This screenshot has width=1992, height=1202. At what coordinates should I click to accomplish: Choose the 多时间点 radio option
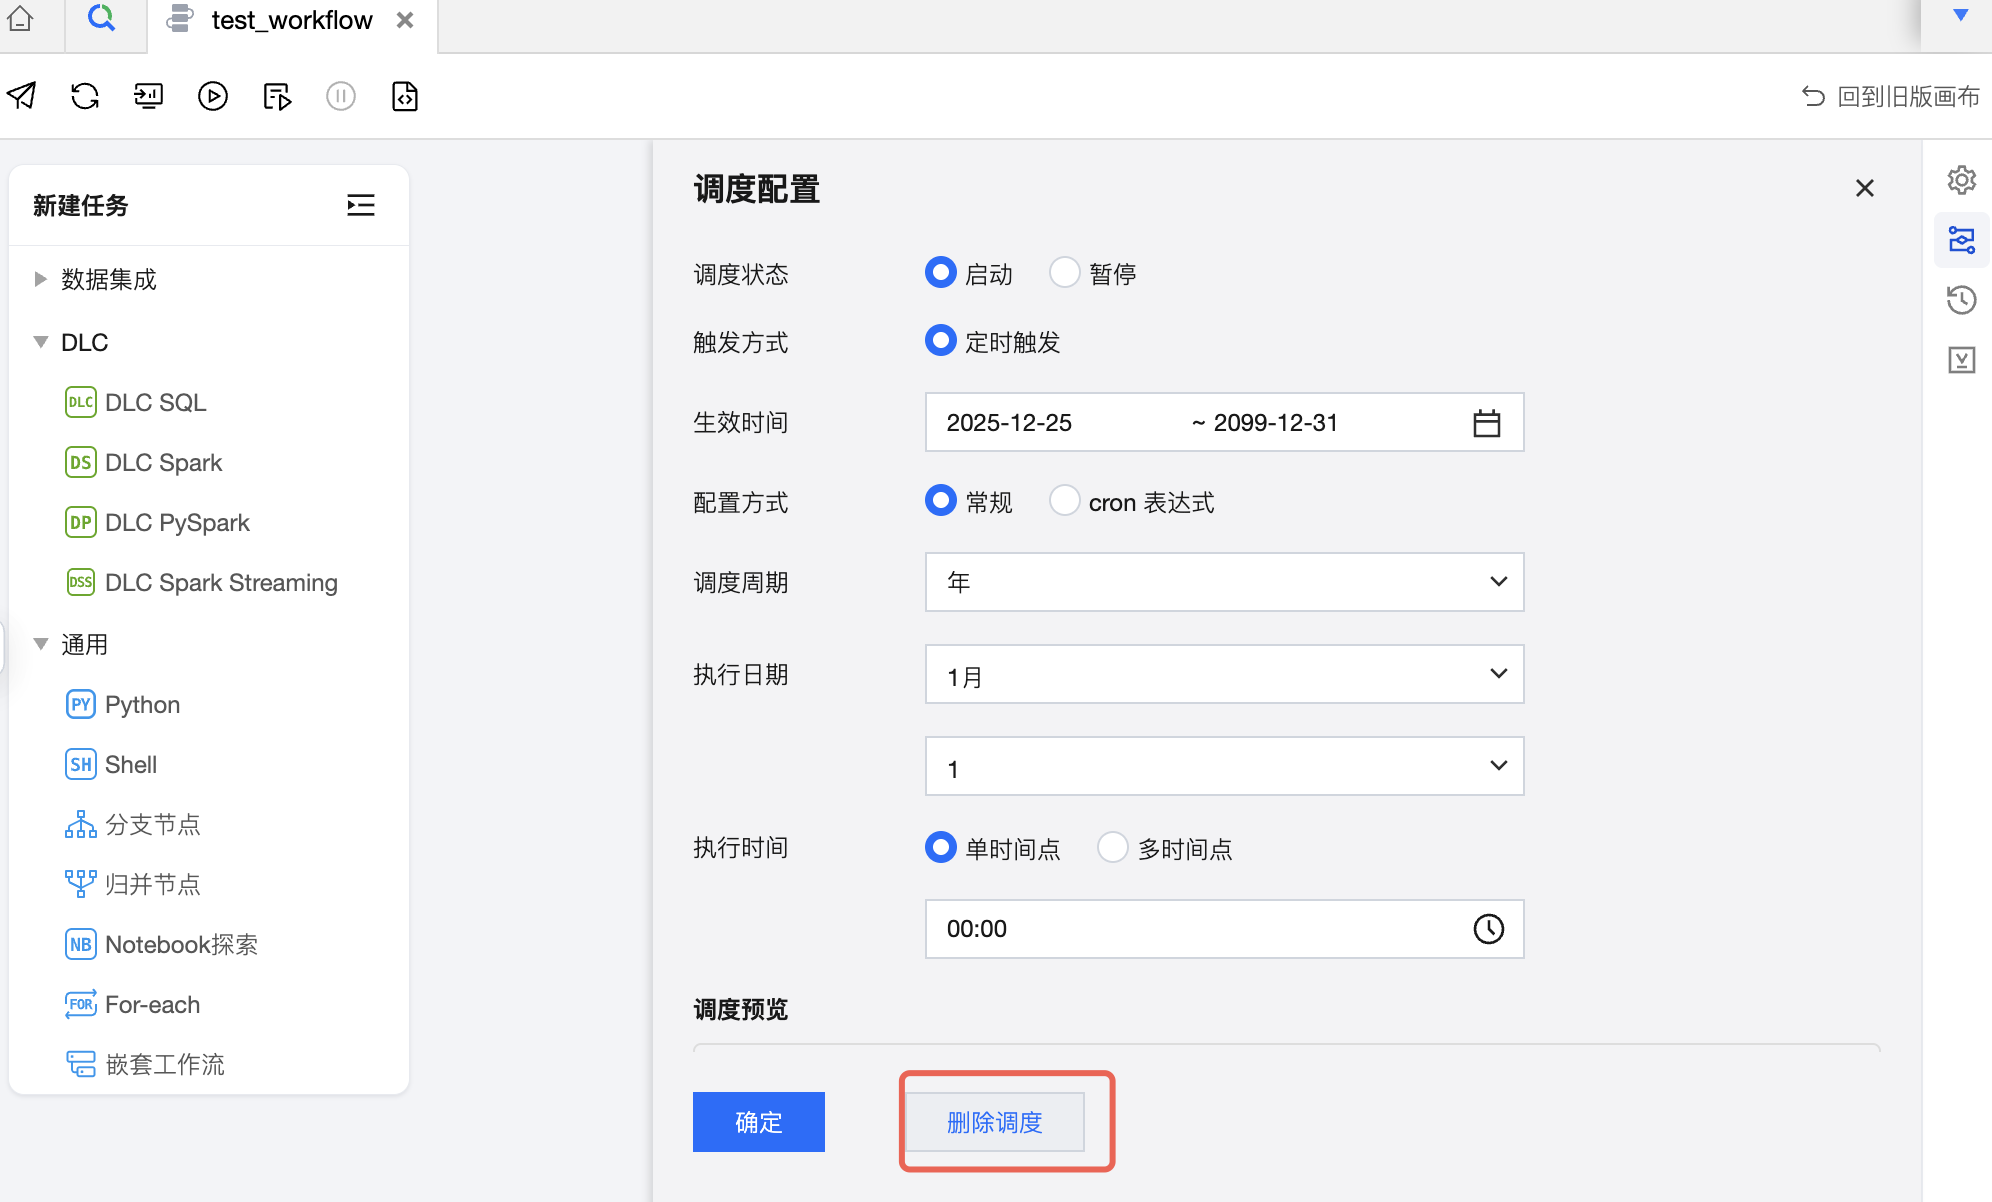pyautogui.click(x=1113, y=848)
